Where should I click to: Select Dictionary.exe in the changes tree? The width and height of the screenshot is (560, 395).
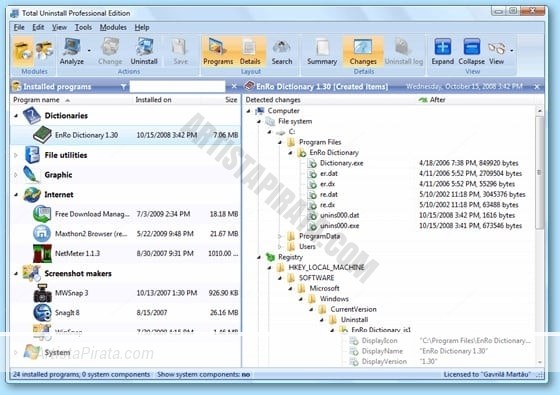pos(341,163)
